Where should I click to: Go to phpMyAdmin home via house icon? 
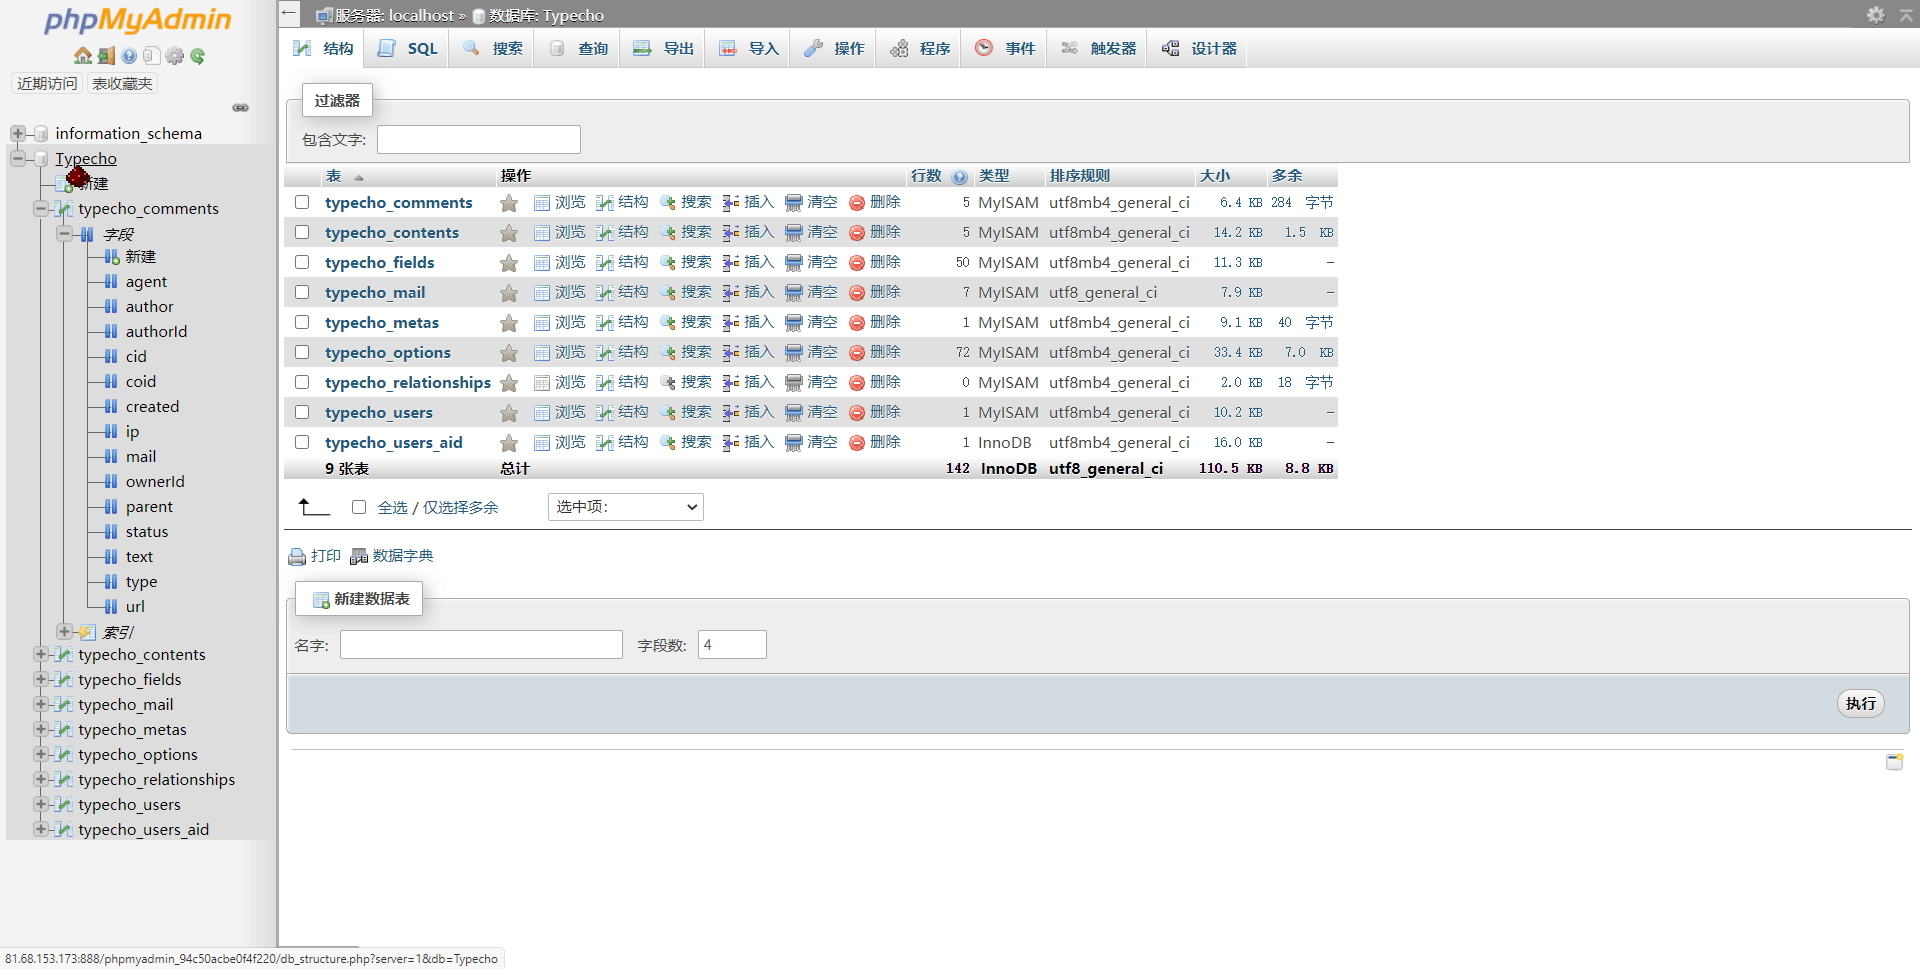pyautogui.click(x=83, y=56)
